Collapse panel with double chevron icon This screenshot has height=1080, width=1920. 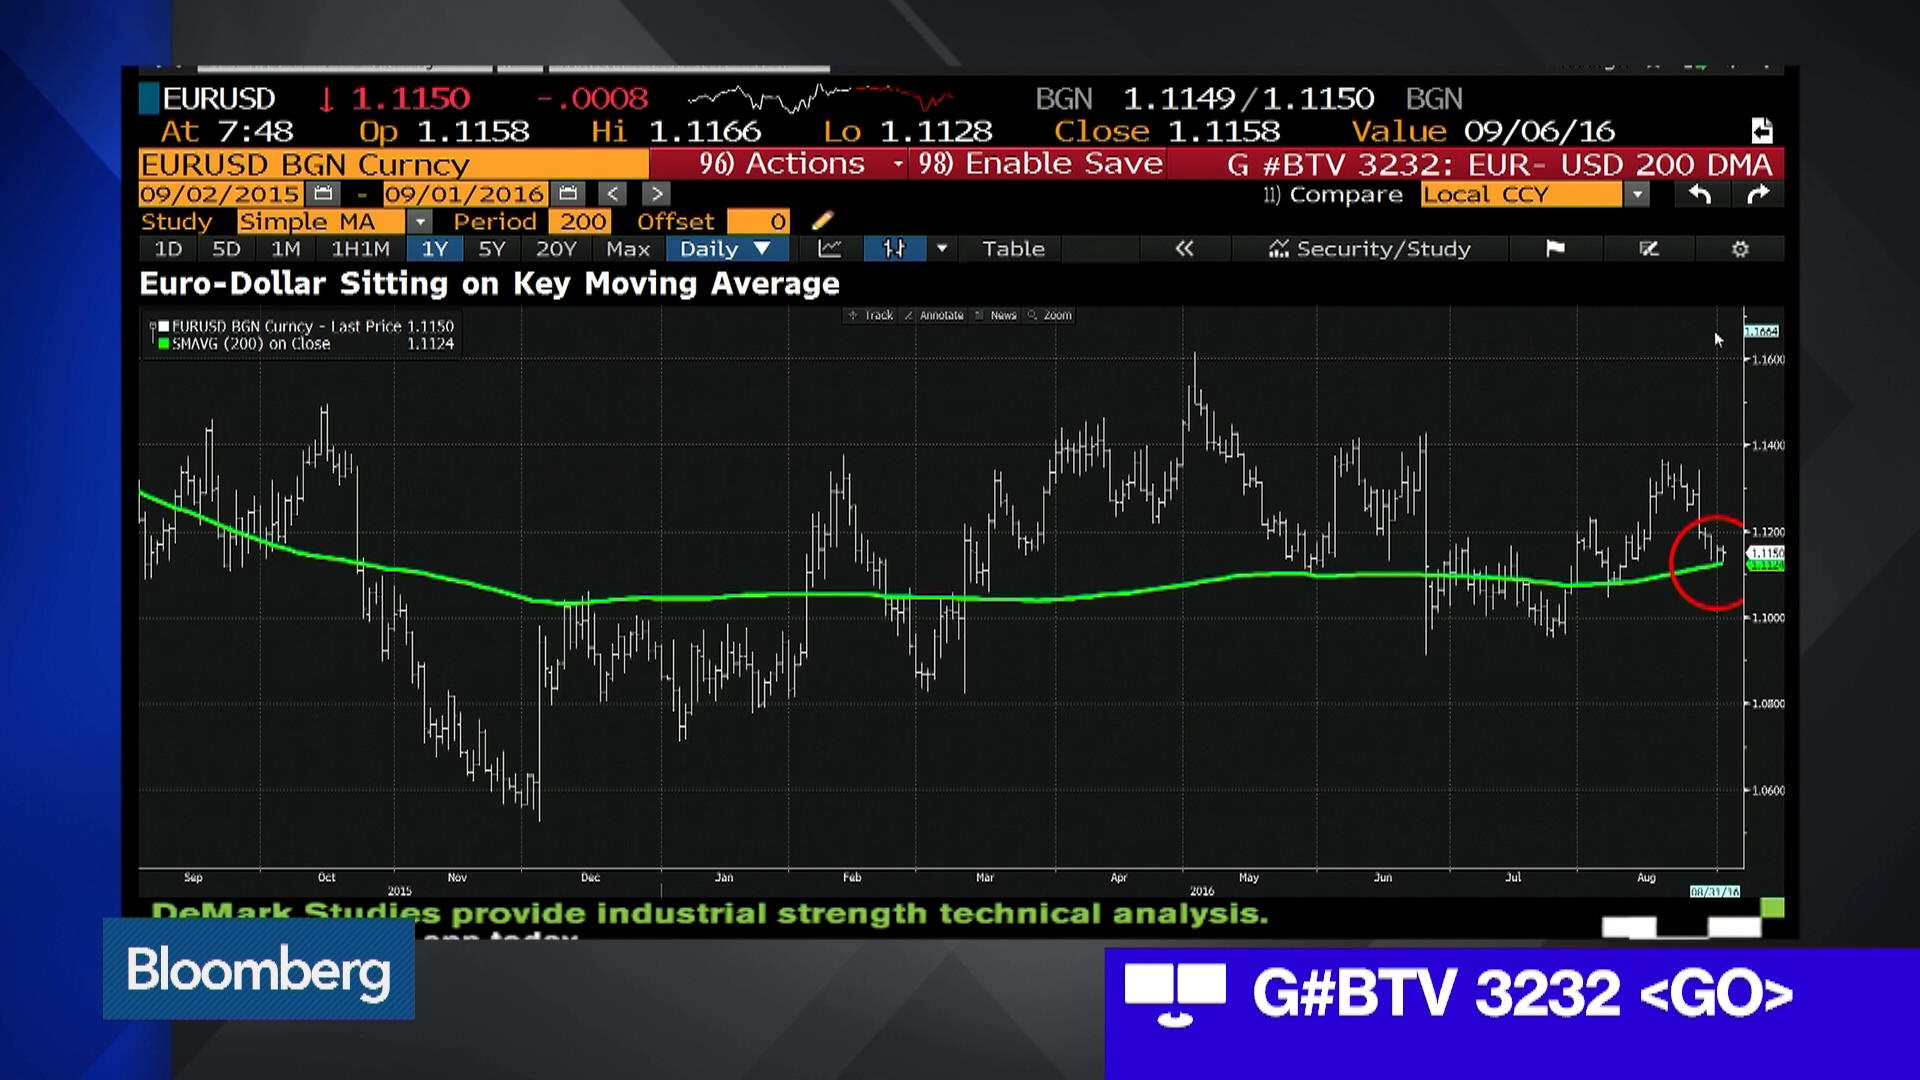click(1184, 249)
